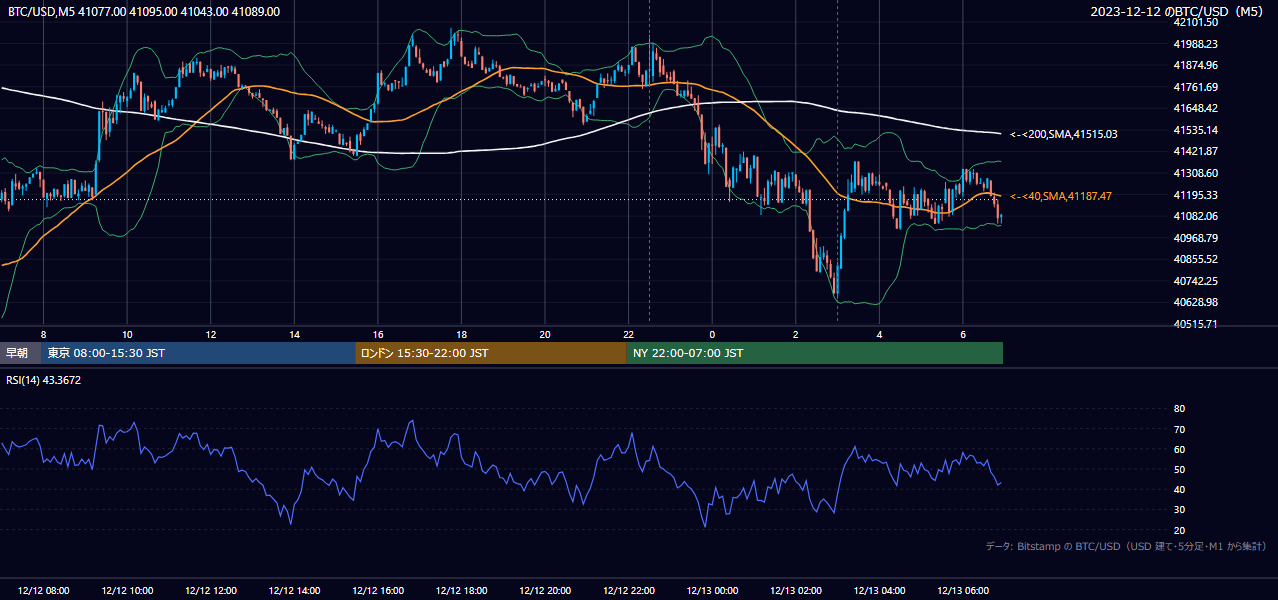
Task: Click the hour tick 20 under price chart
Action: pyautogui.click(x=545, y=333)
